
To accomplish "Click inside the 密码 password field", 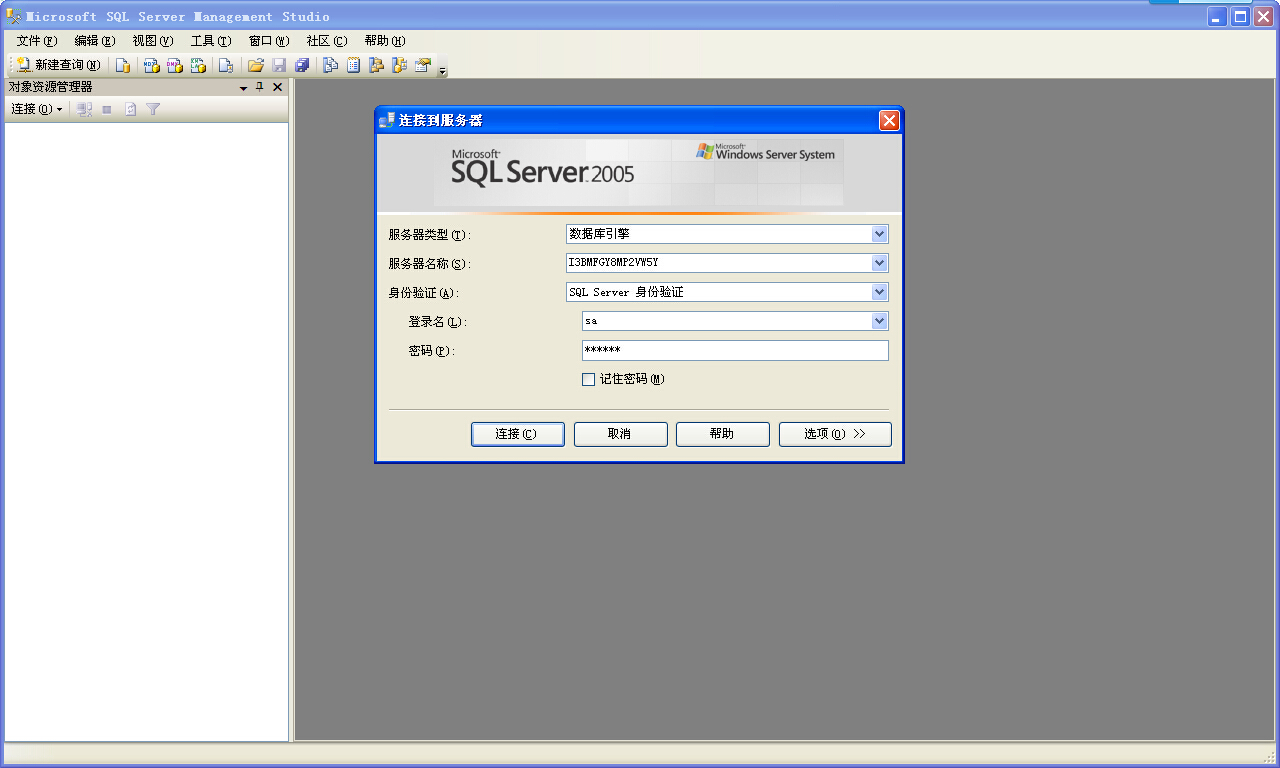I will (735, 350).
